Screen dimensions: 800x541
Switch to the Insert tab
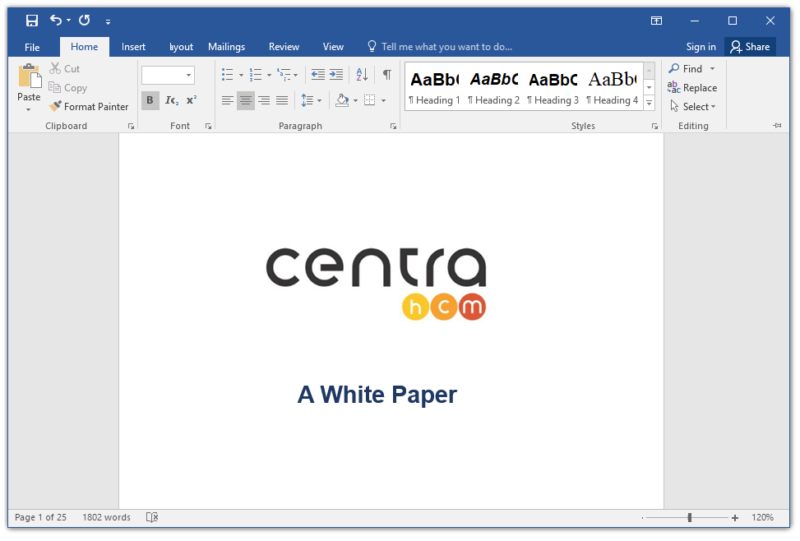point(133,46)
